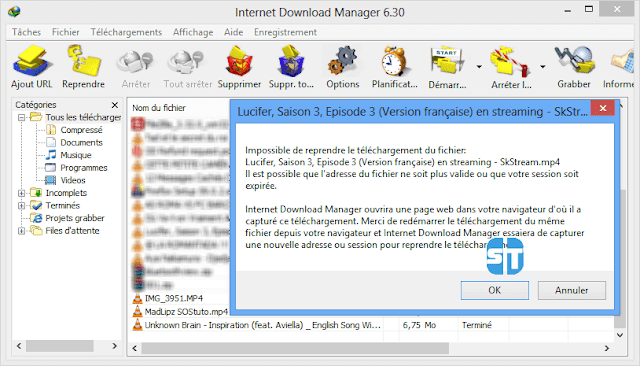Open the Aide menu
The height and width of the screenshot is (366, 640).
(x=233, y=32)
